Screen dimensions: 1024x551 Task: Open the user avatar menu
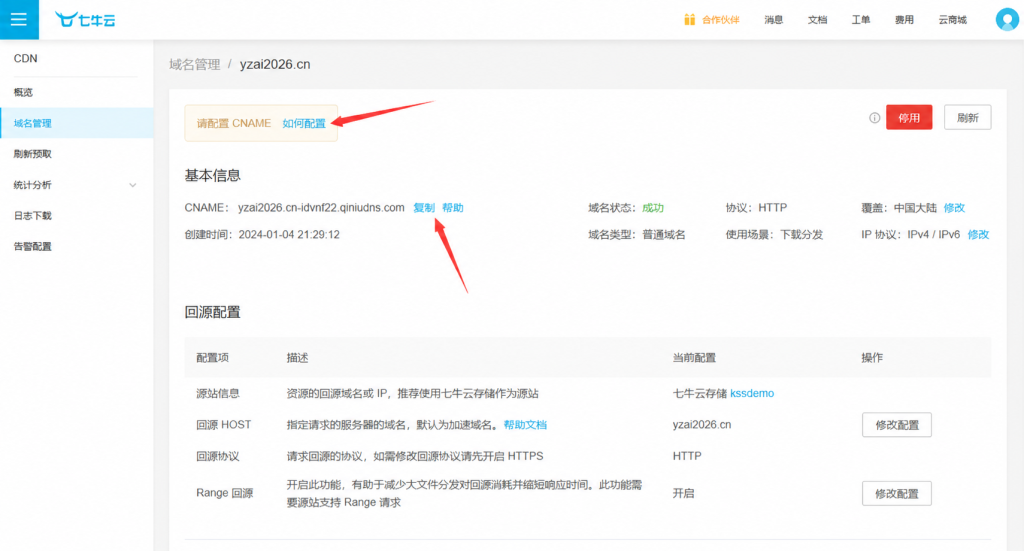tap(1007, 20)
